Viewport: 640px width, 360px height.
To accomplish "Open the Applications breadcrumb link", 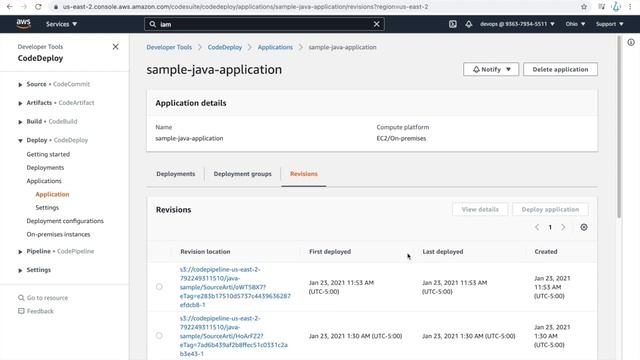I will coord(275,47).
